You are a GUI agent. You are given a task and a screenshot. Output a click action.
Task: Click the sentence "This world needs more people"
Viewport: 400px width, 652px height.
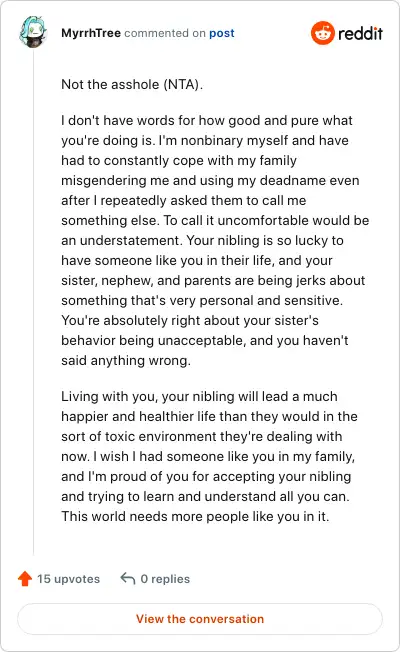195,516
